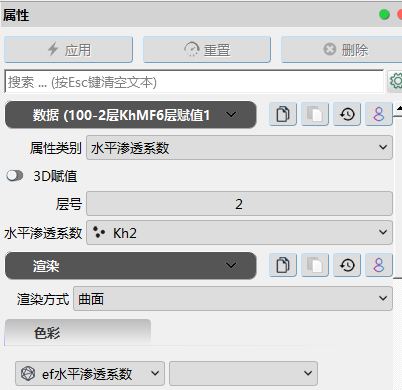Click the 删除 button
The image size is (402, 390).
pyautogui.click(x=342, y=50)
